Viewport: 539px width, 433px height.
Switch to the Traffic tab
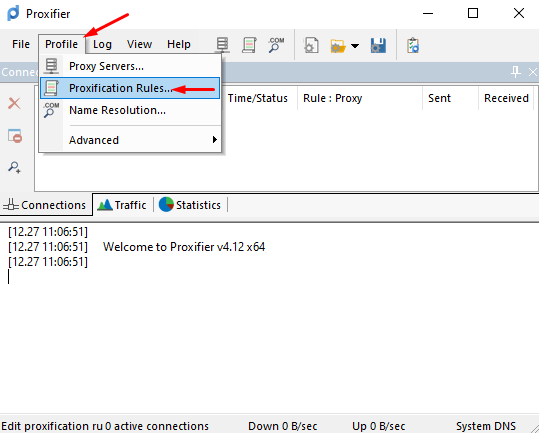(x=122, y=205)
